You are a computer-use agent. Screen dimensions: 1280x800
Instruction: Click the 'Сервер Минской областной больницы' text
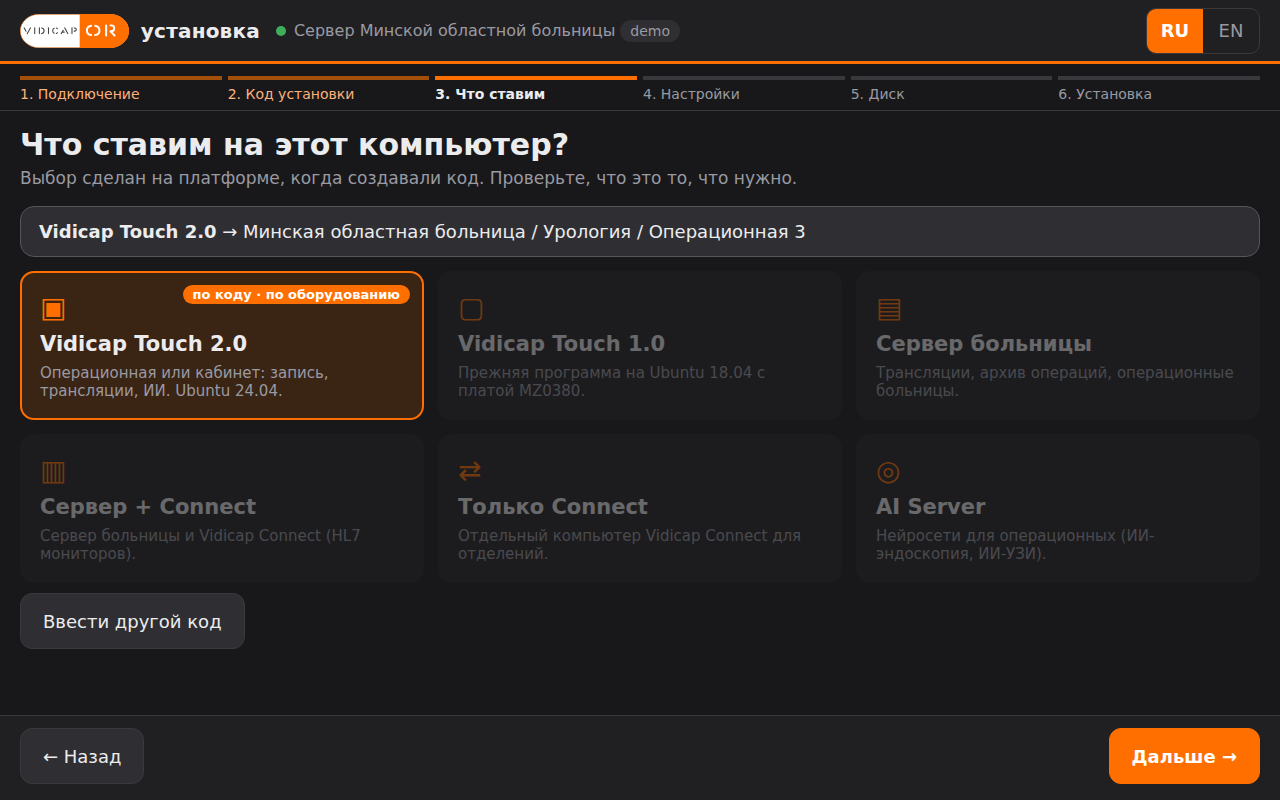(x=454, y=31)
